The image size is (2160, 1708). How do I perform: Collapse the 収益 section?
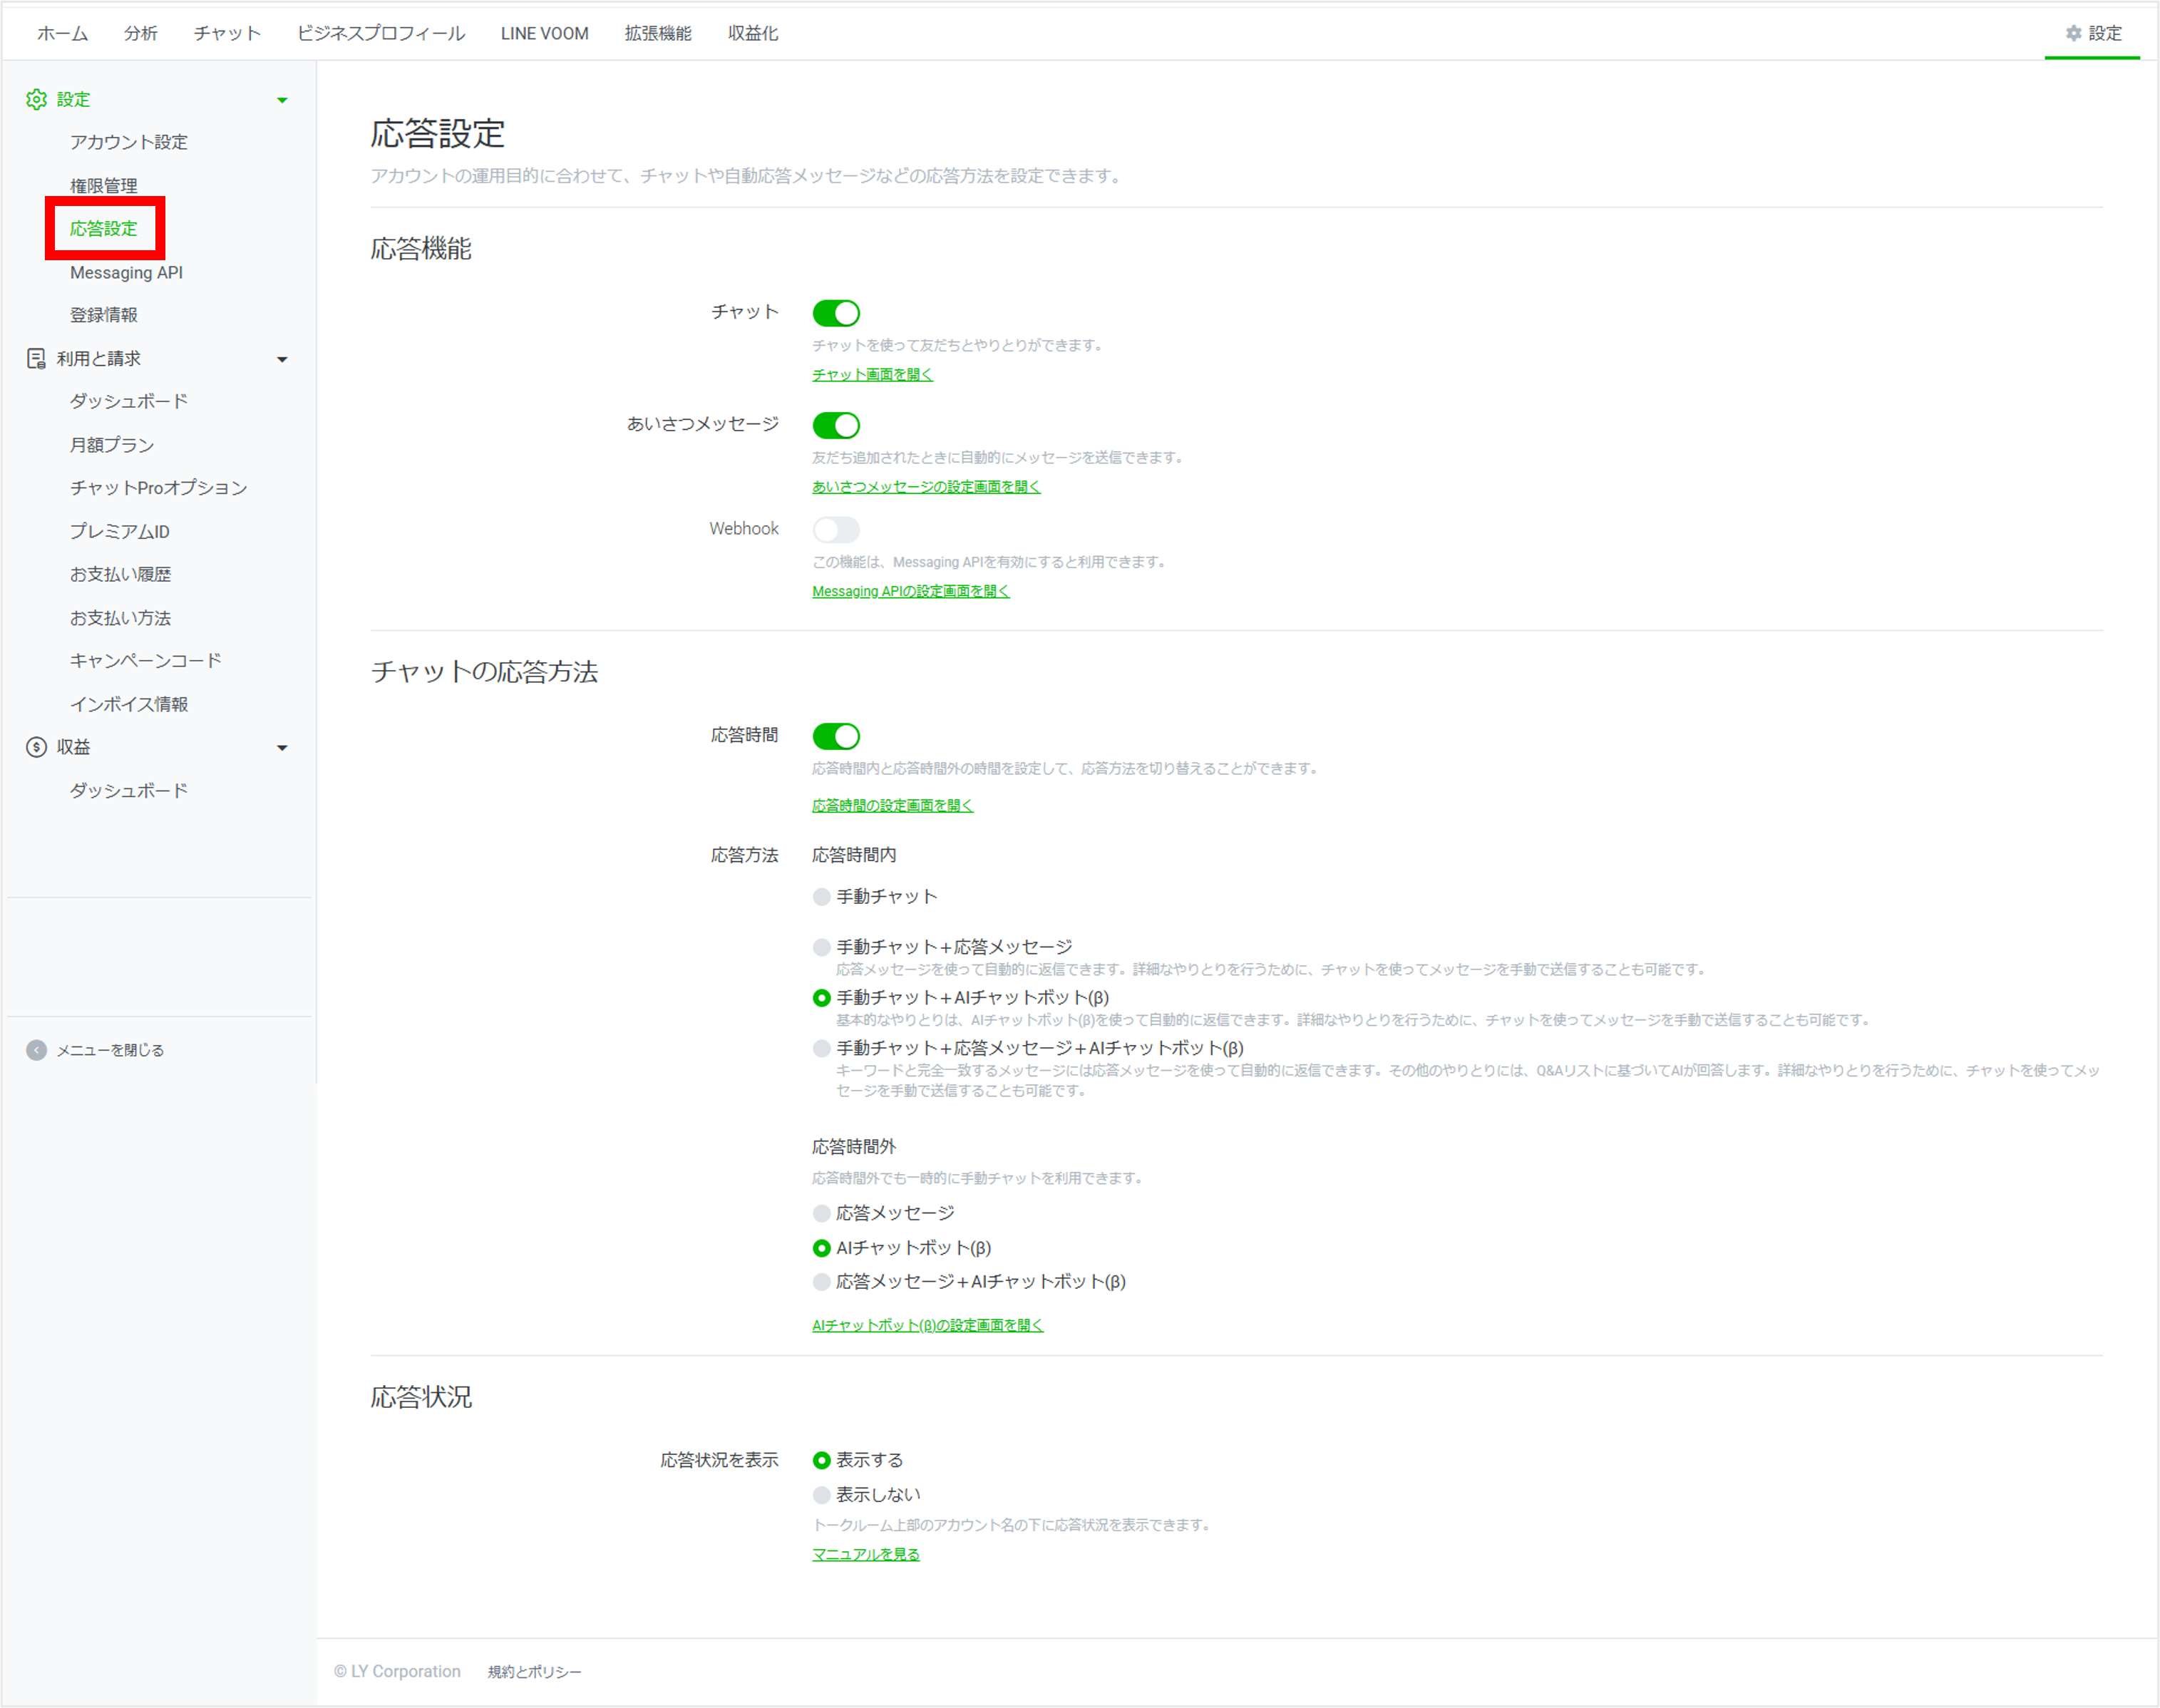click(283, 747)
